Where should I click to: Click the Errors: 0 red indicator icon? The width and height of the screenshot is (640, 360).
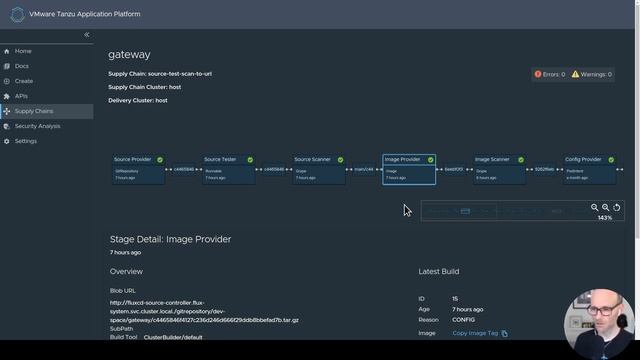pyautogui.click(x=538, y=74)
